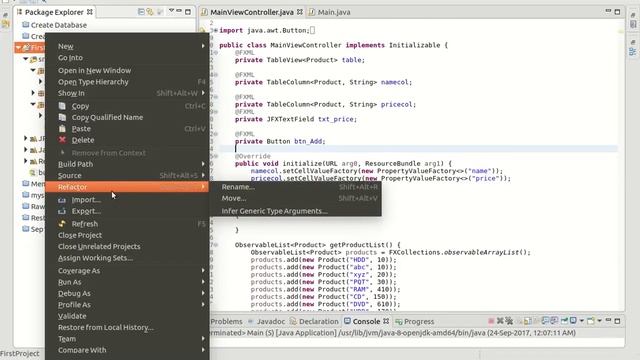This screenshot has height=360, width=640.
Task: Choose Move... in Refactor submenu
Action: click(296, 198)
